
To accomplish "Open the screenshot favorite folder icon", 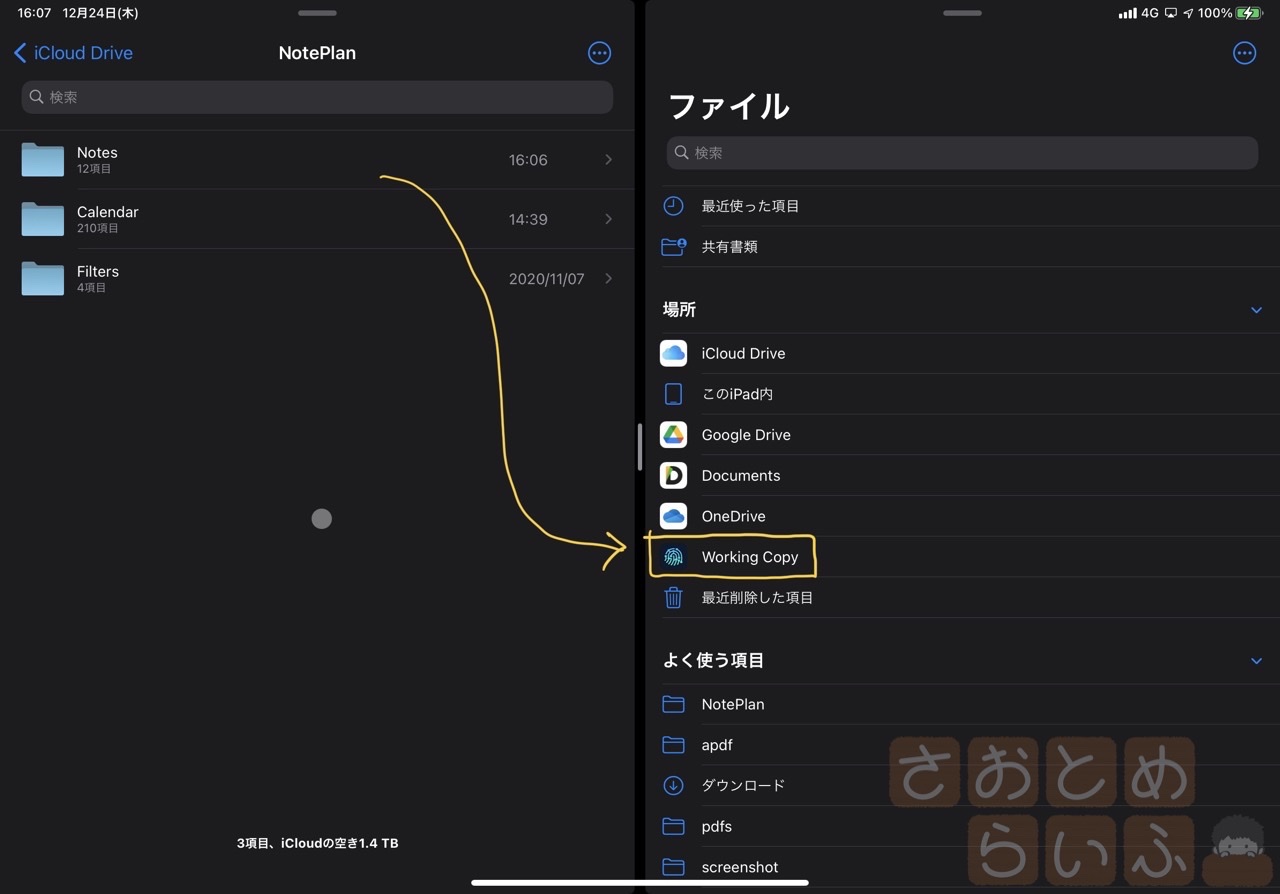I will click(674, 867).
